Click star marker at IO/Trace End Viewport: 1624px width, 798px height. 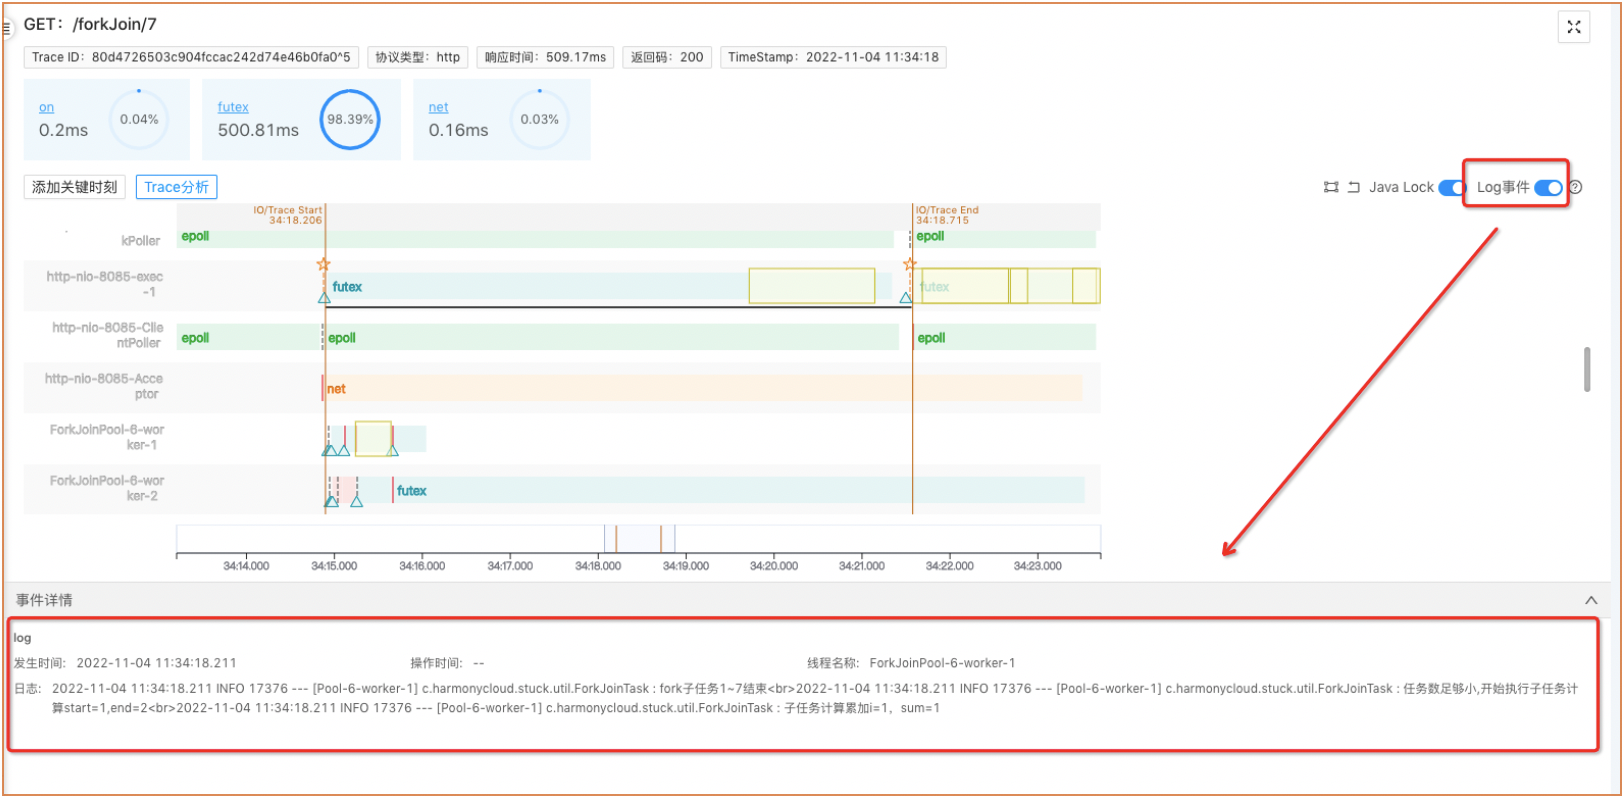[x=909, y=264]
